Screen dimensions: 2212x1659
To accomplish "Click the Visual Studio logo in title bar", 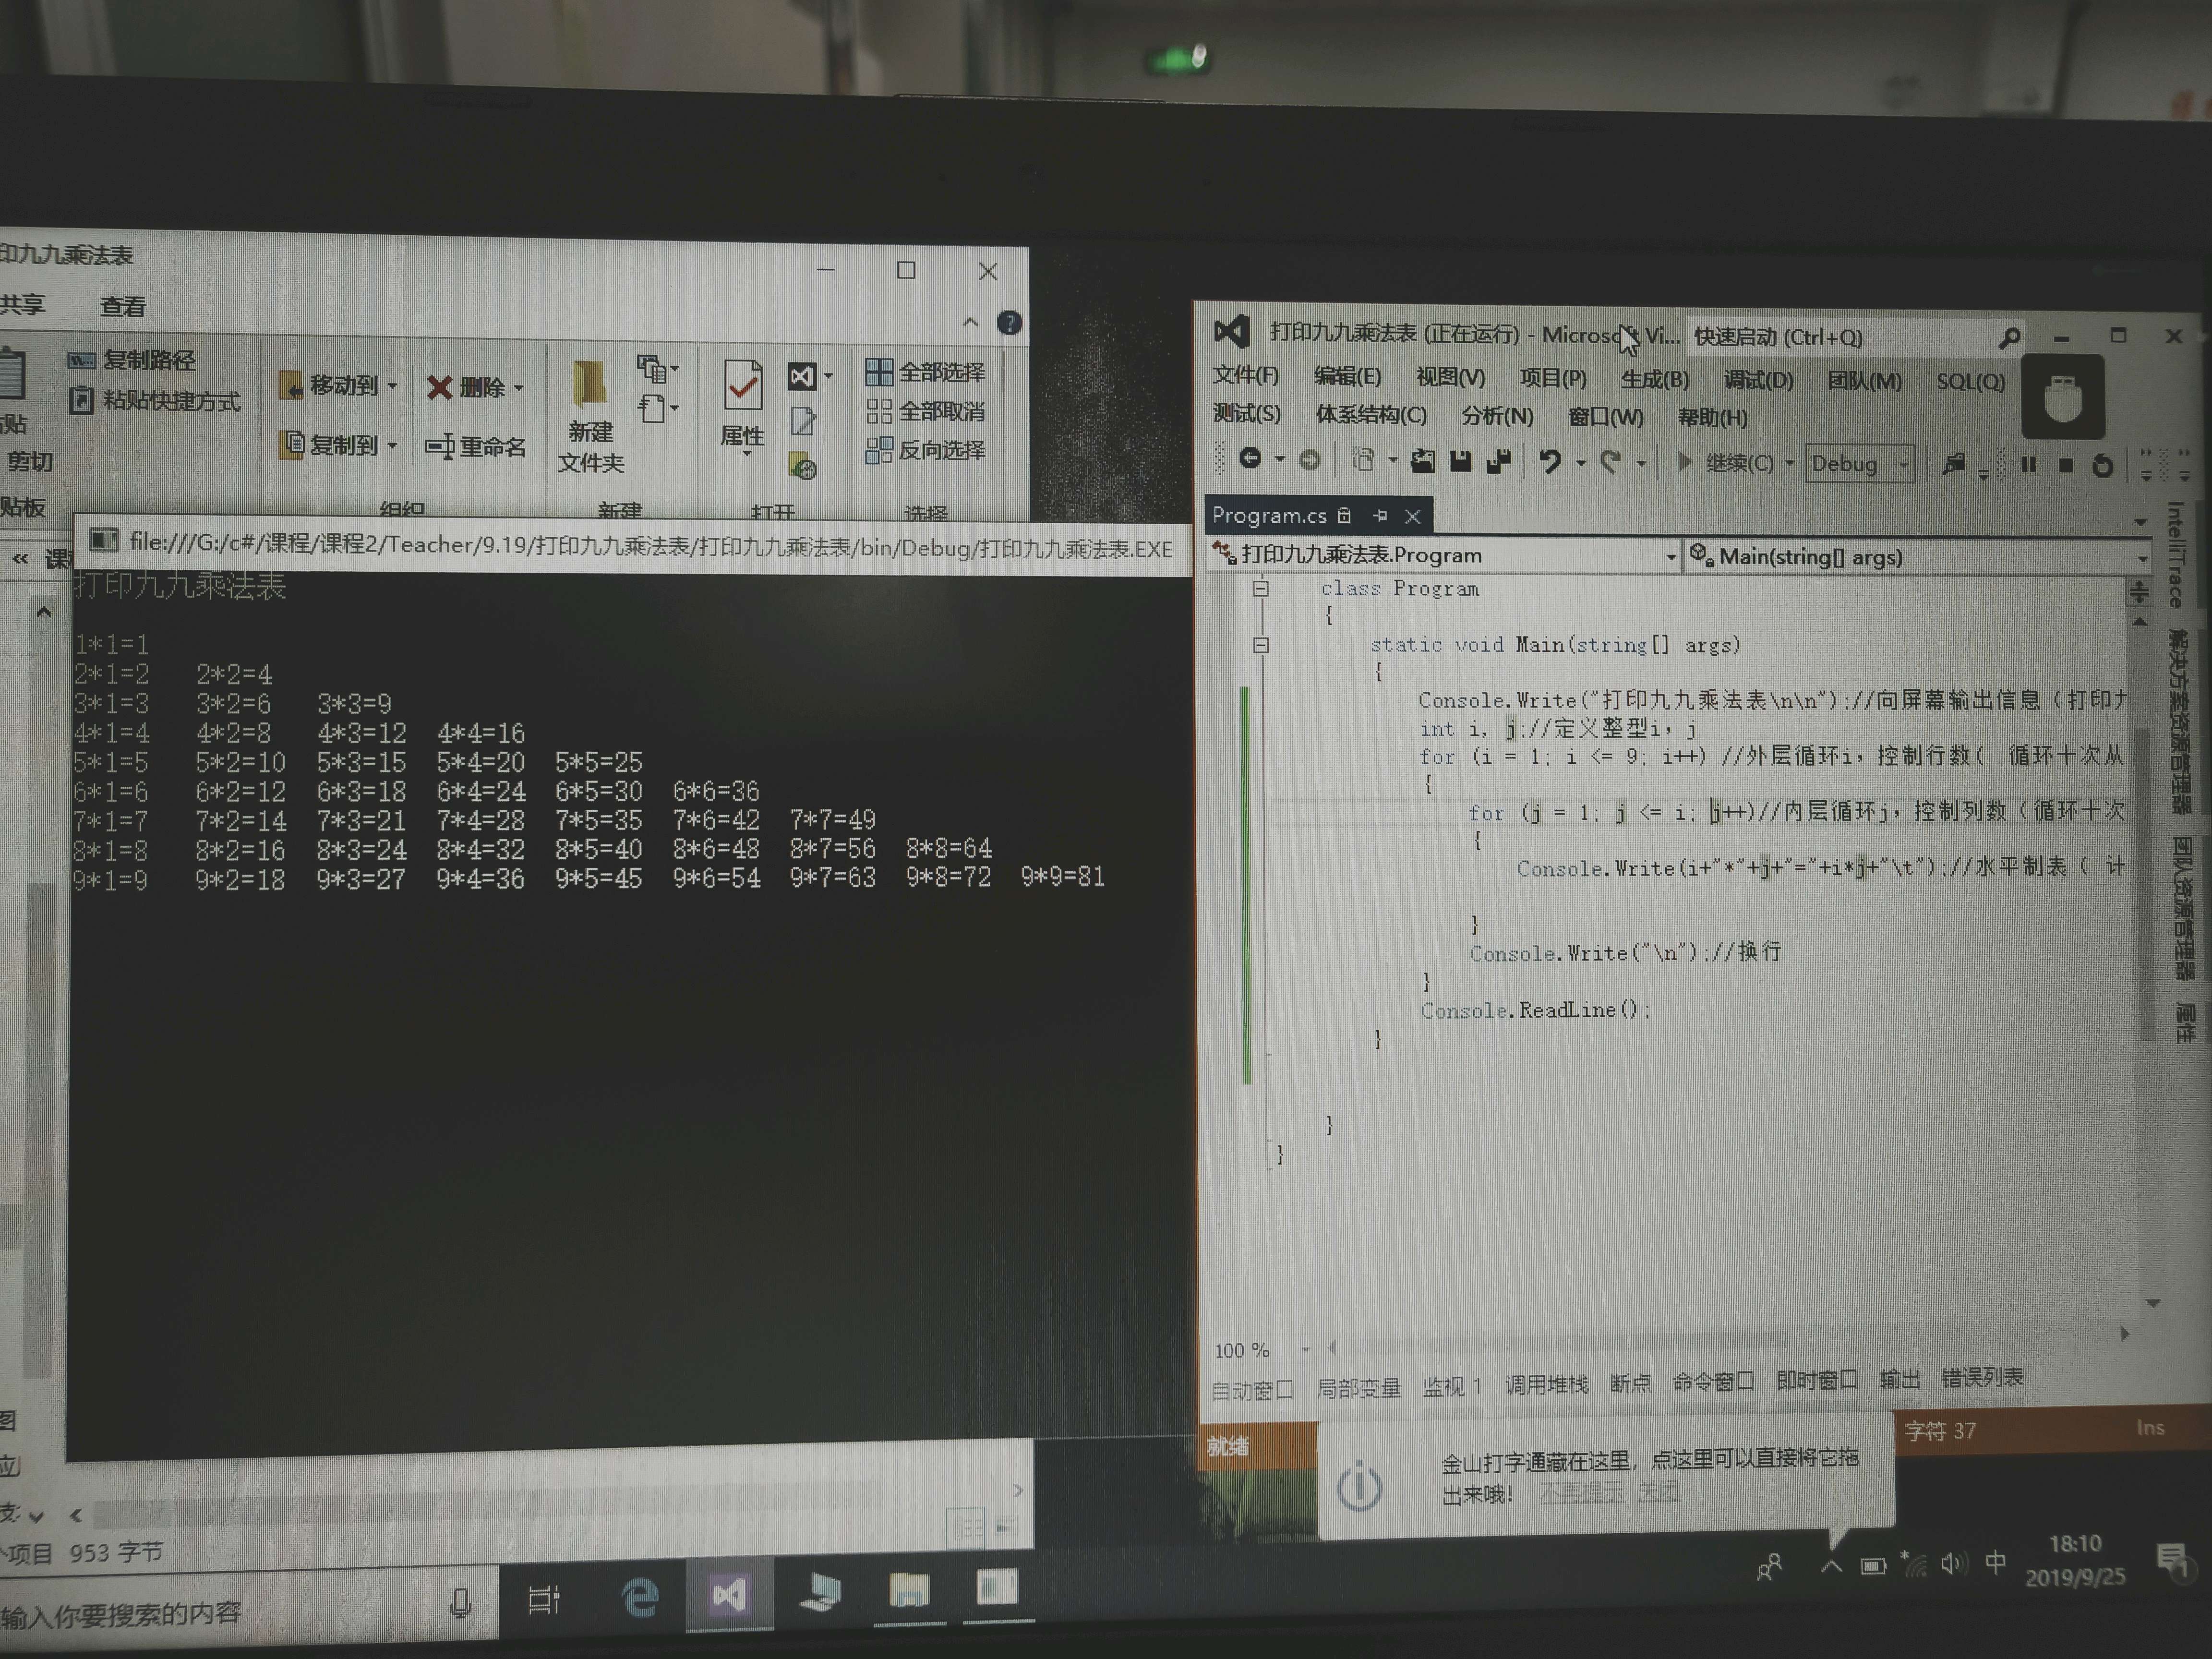I will click(x=1231, y=332).
